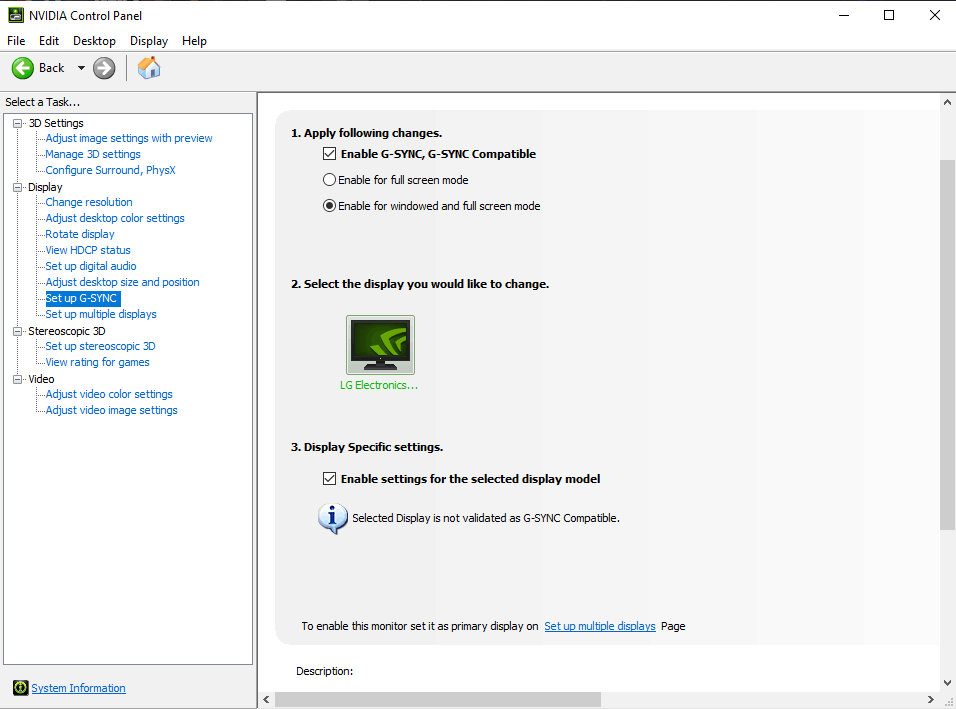
Task: Collapse the Stereoscopic 3D tree node
Action: pos(18,331)
